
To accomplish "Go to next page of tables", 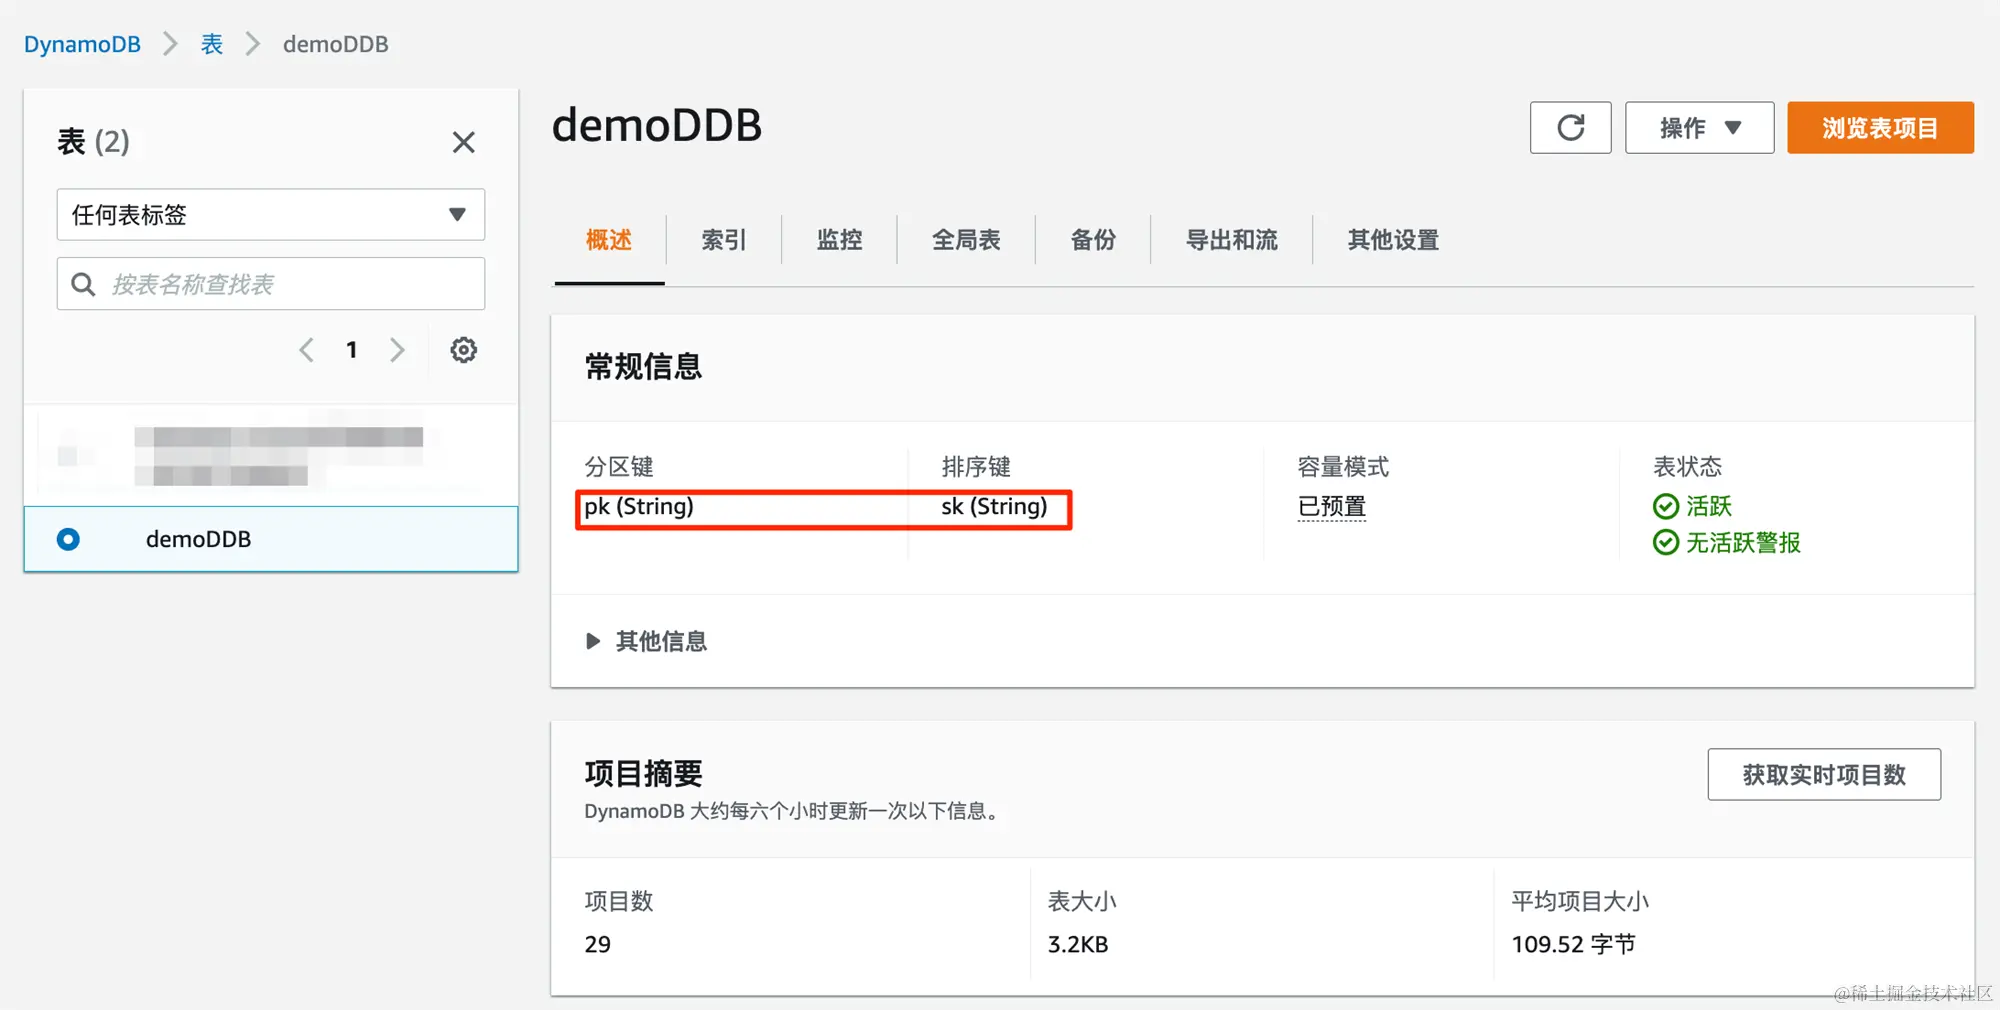I will (397, 350).
